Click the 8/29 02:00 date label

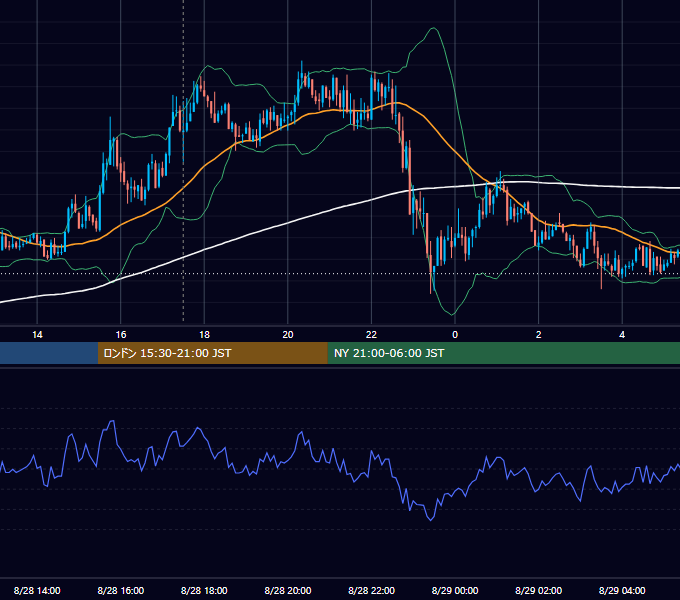(x=539, y=590)
